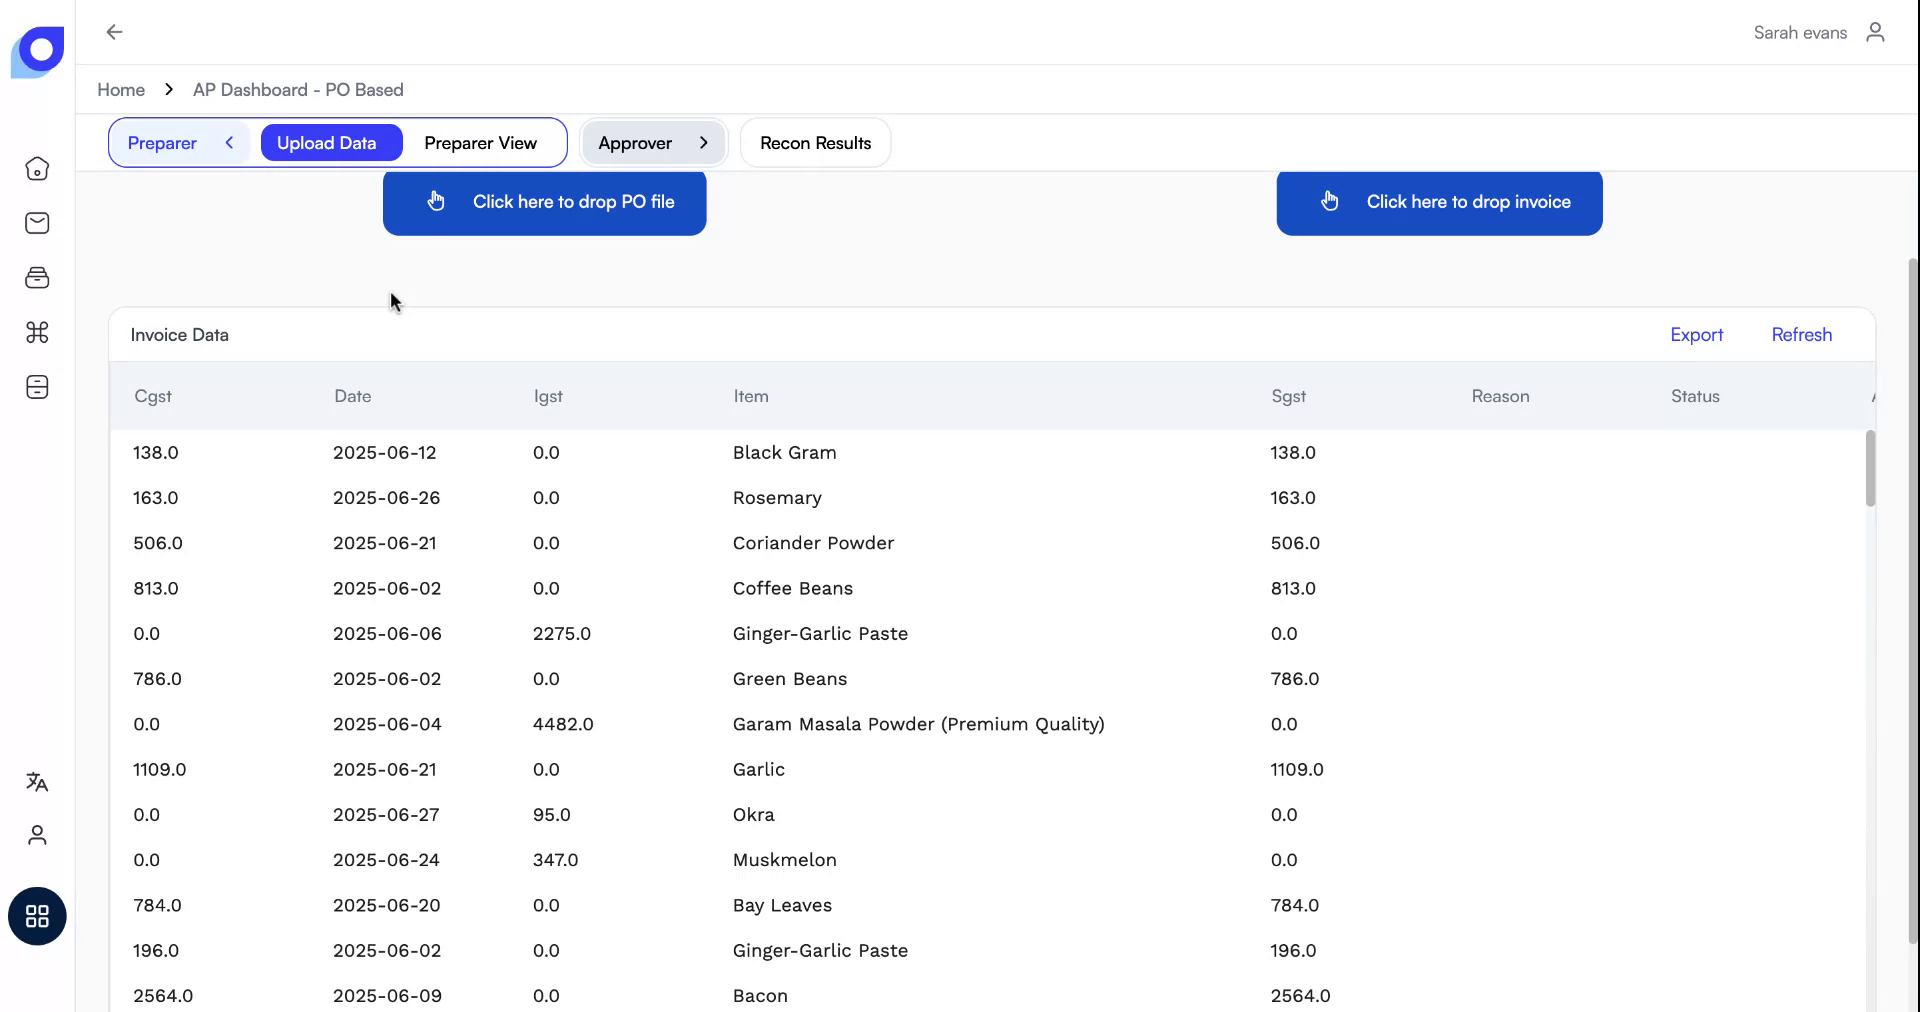
Task: Switch to the Preparer View tab
Action: [x=481, y=142]
